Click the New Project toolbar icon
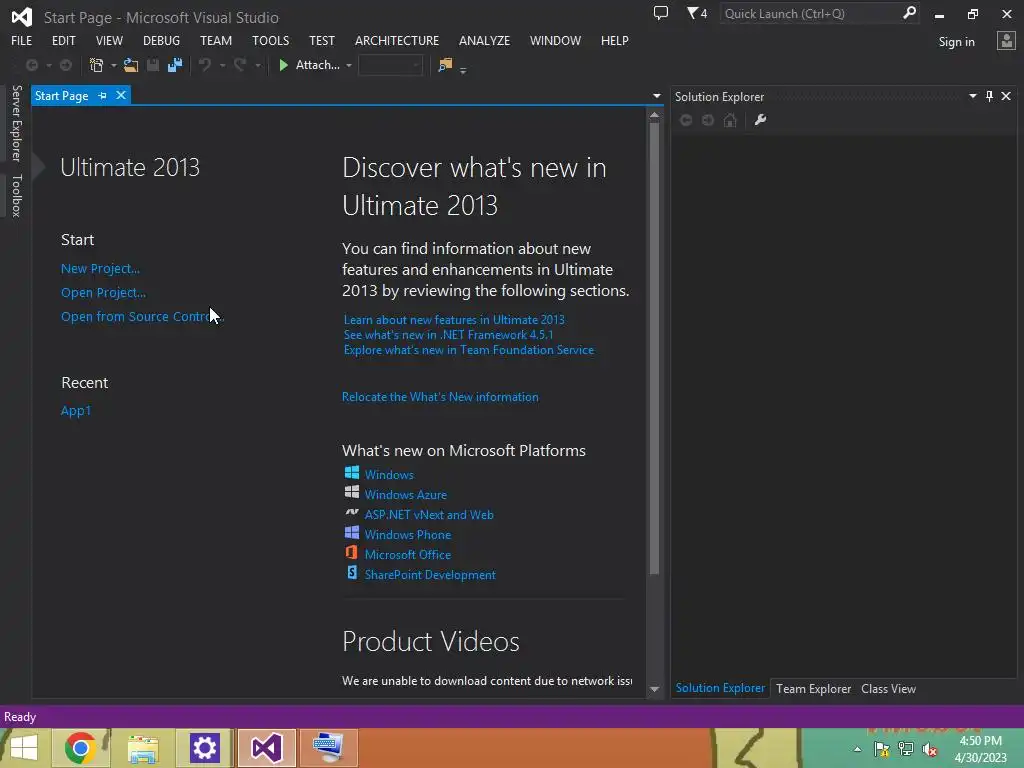Viewport: 1024px width, 768px height. (97, 65)
